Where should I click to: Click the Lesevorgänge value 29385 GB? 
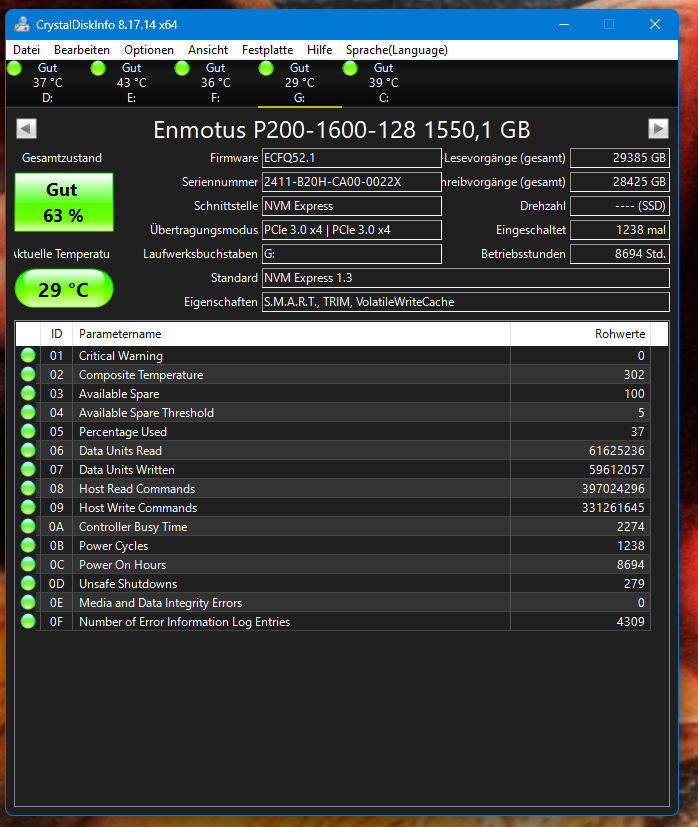coord(620,158)
